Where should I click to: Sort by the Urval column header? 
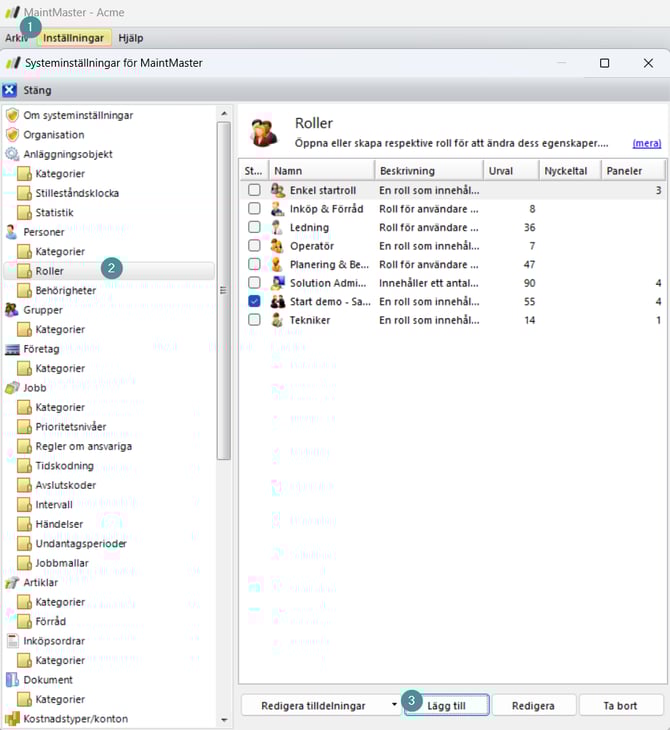coord(511,171)
